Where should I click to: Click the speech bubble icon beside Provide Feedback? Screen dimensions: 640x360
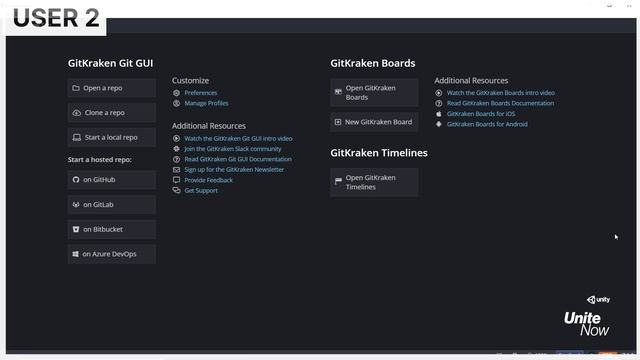[x=176, y=180]
